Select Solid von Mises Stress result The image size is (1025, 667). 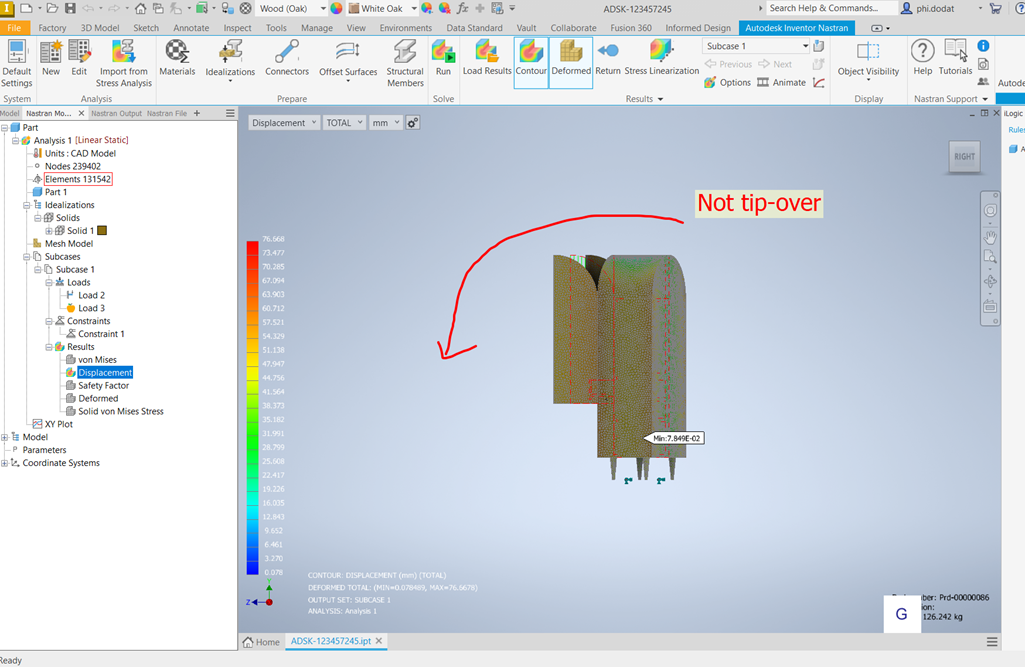click(121, 411)
